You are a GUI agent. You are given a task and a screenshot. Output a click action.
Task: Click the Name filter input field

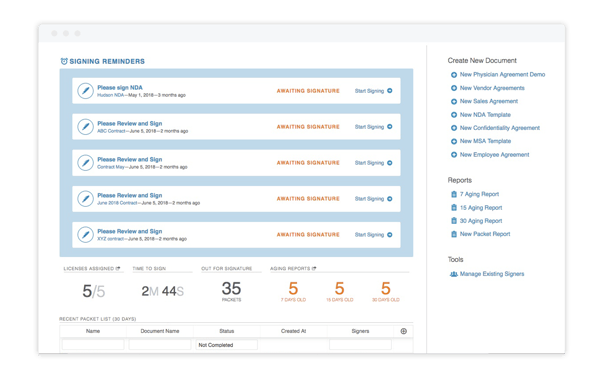93,345
